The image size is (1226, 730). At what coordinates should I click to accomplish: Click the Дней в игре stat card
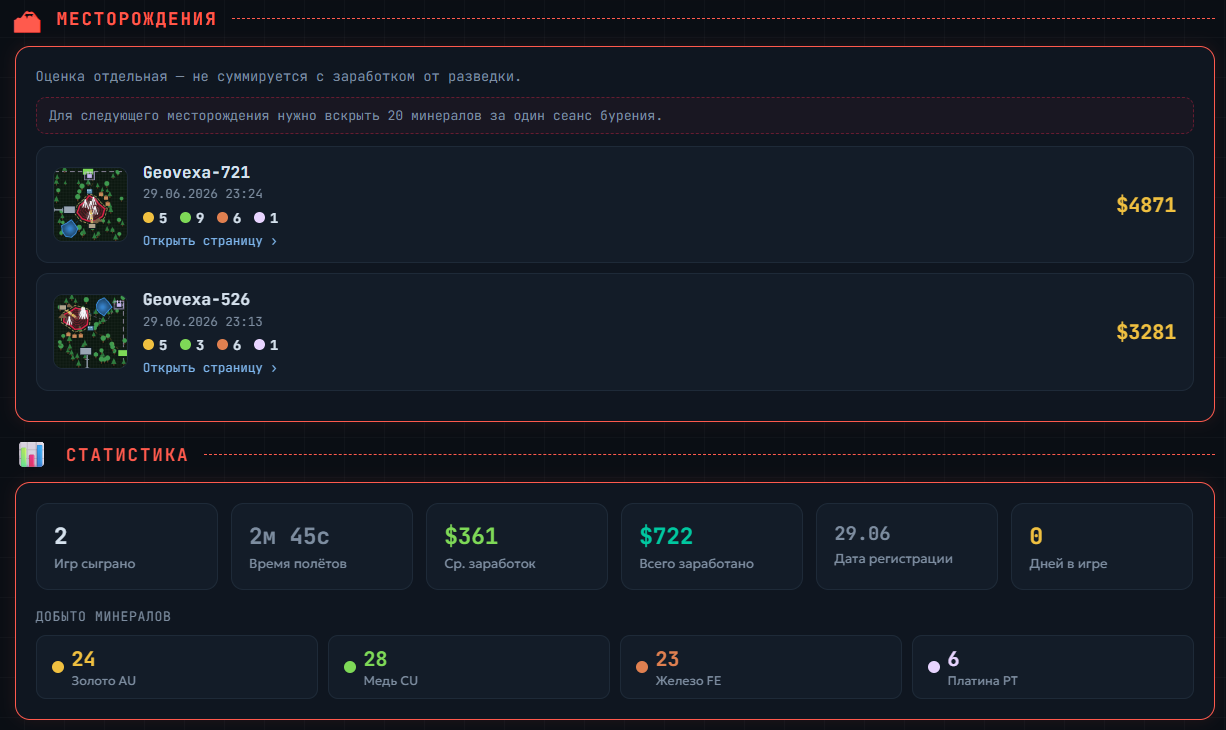point(1102,546)
